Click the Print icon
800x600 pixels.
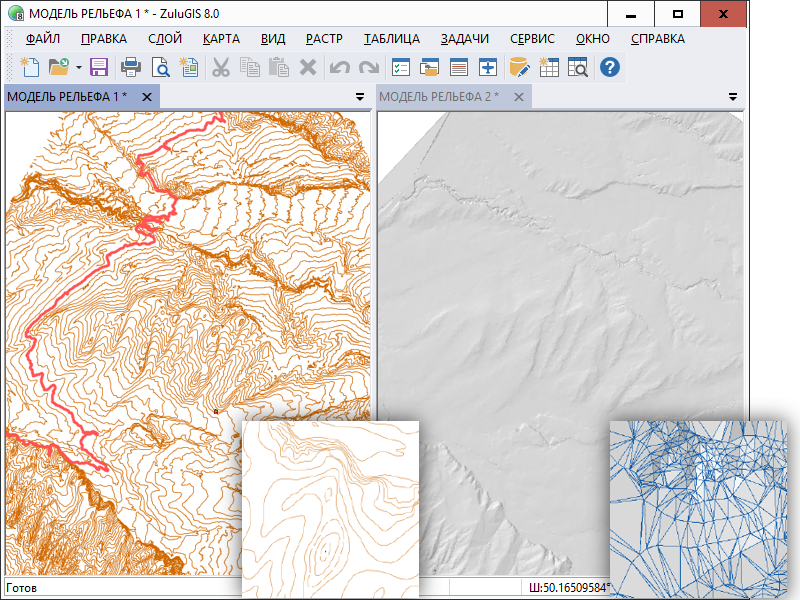130,67
